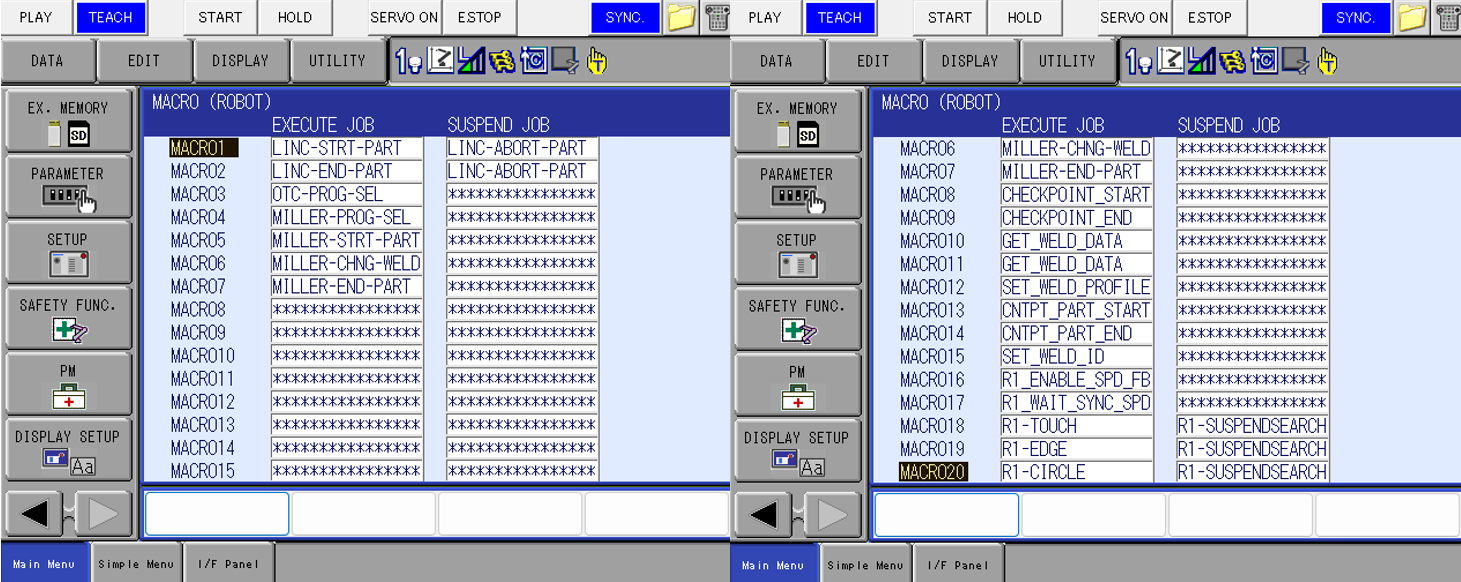Open the SETUP menu on the right screen
This screenshot has height=582, width=1461.
pos(797,252)
